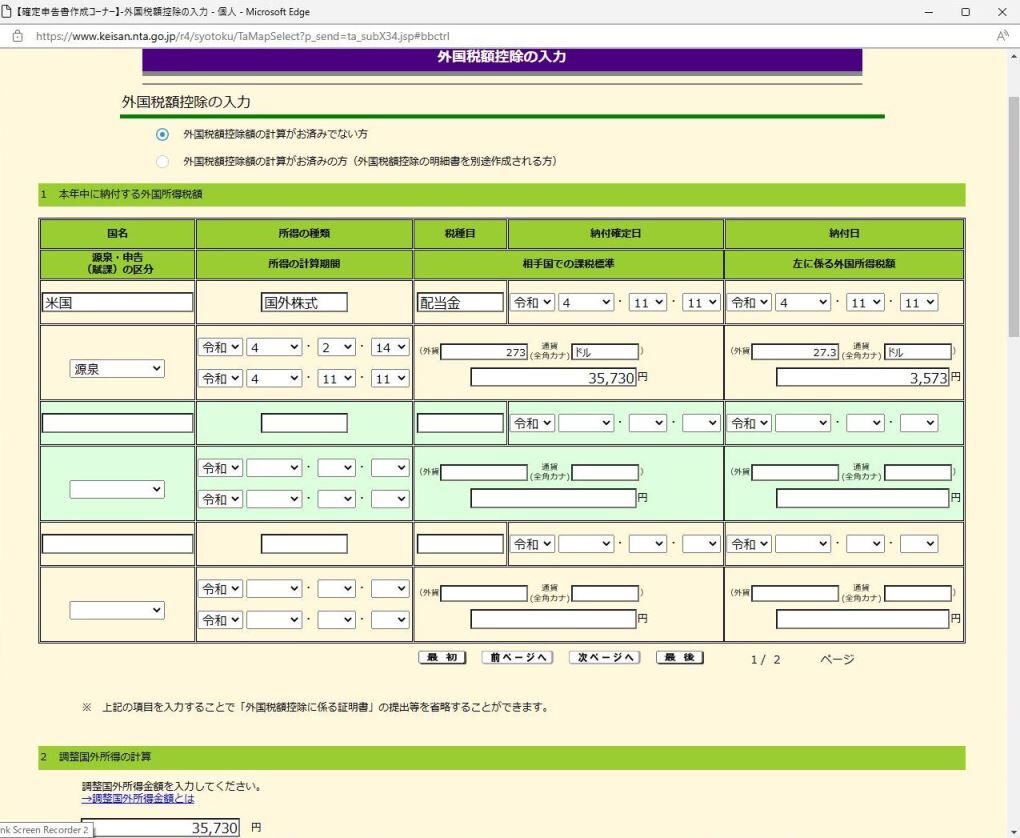Open first row payment date day dropdown
The height and width of the screenshot is (838, 1020).
919,303
